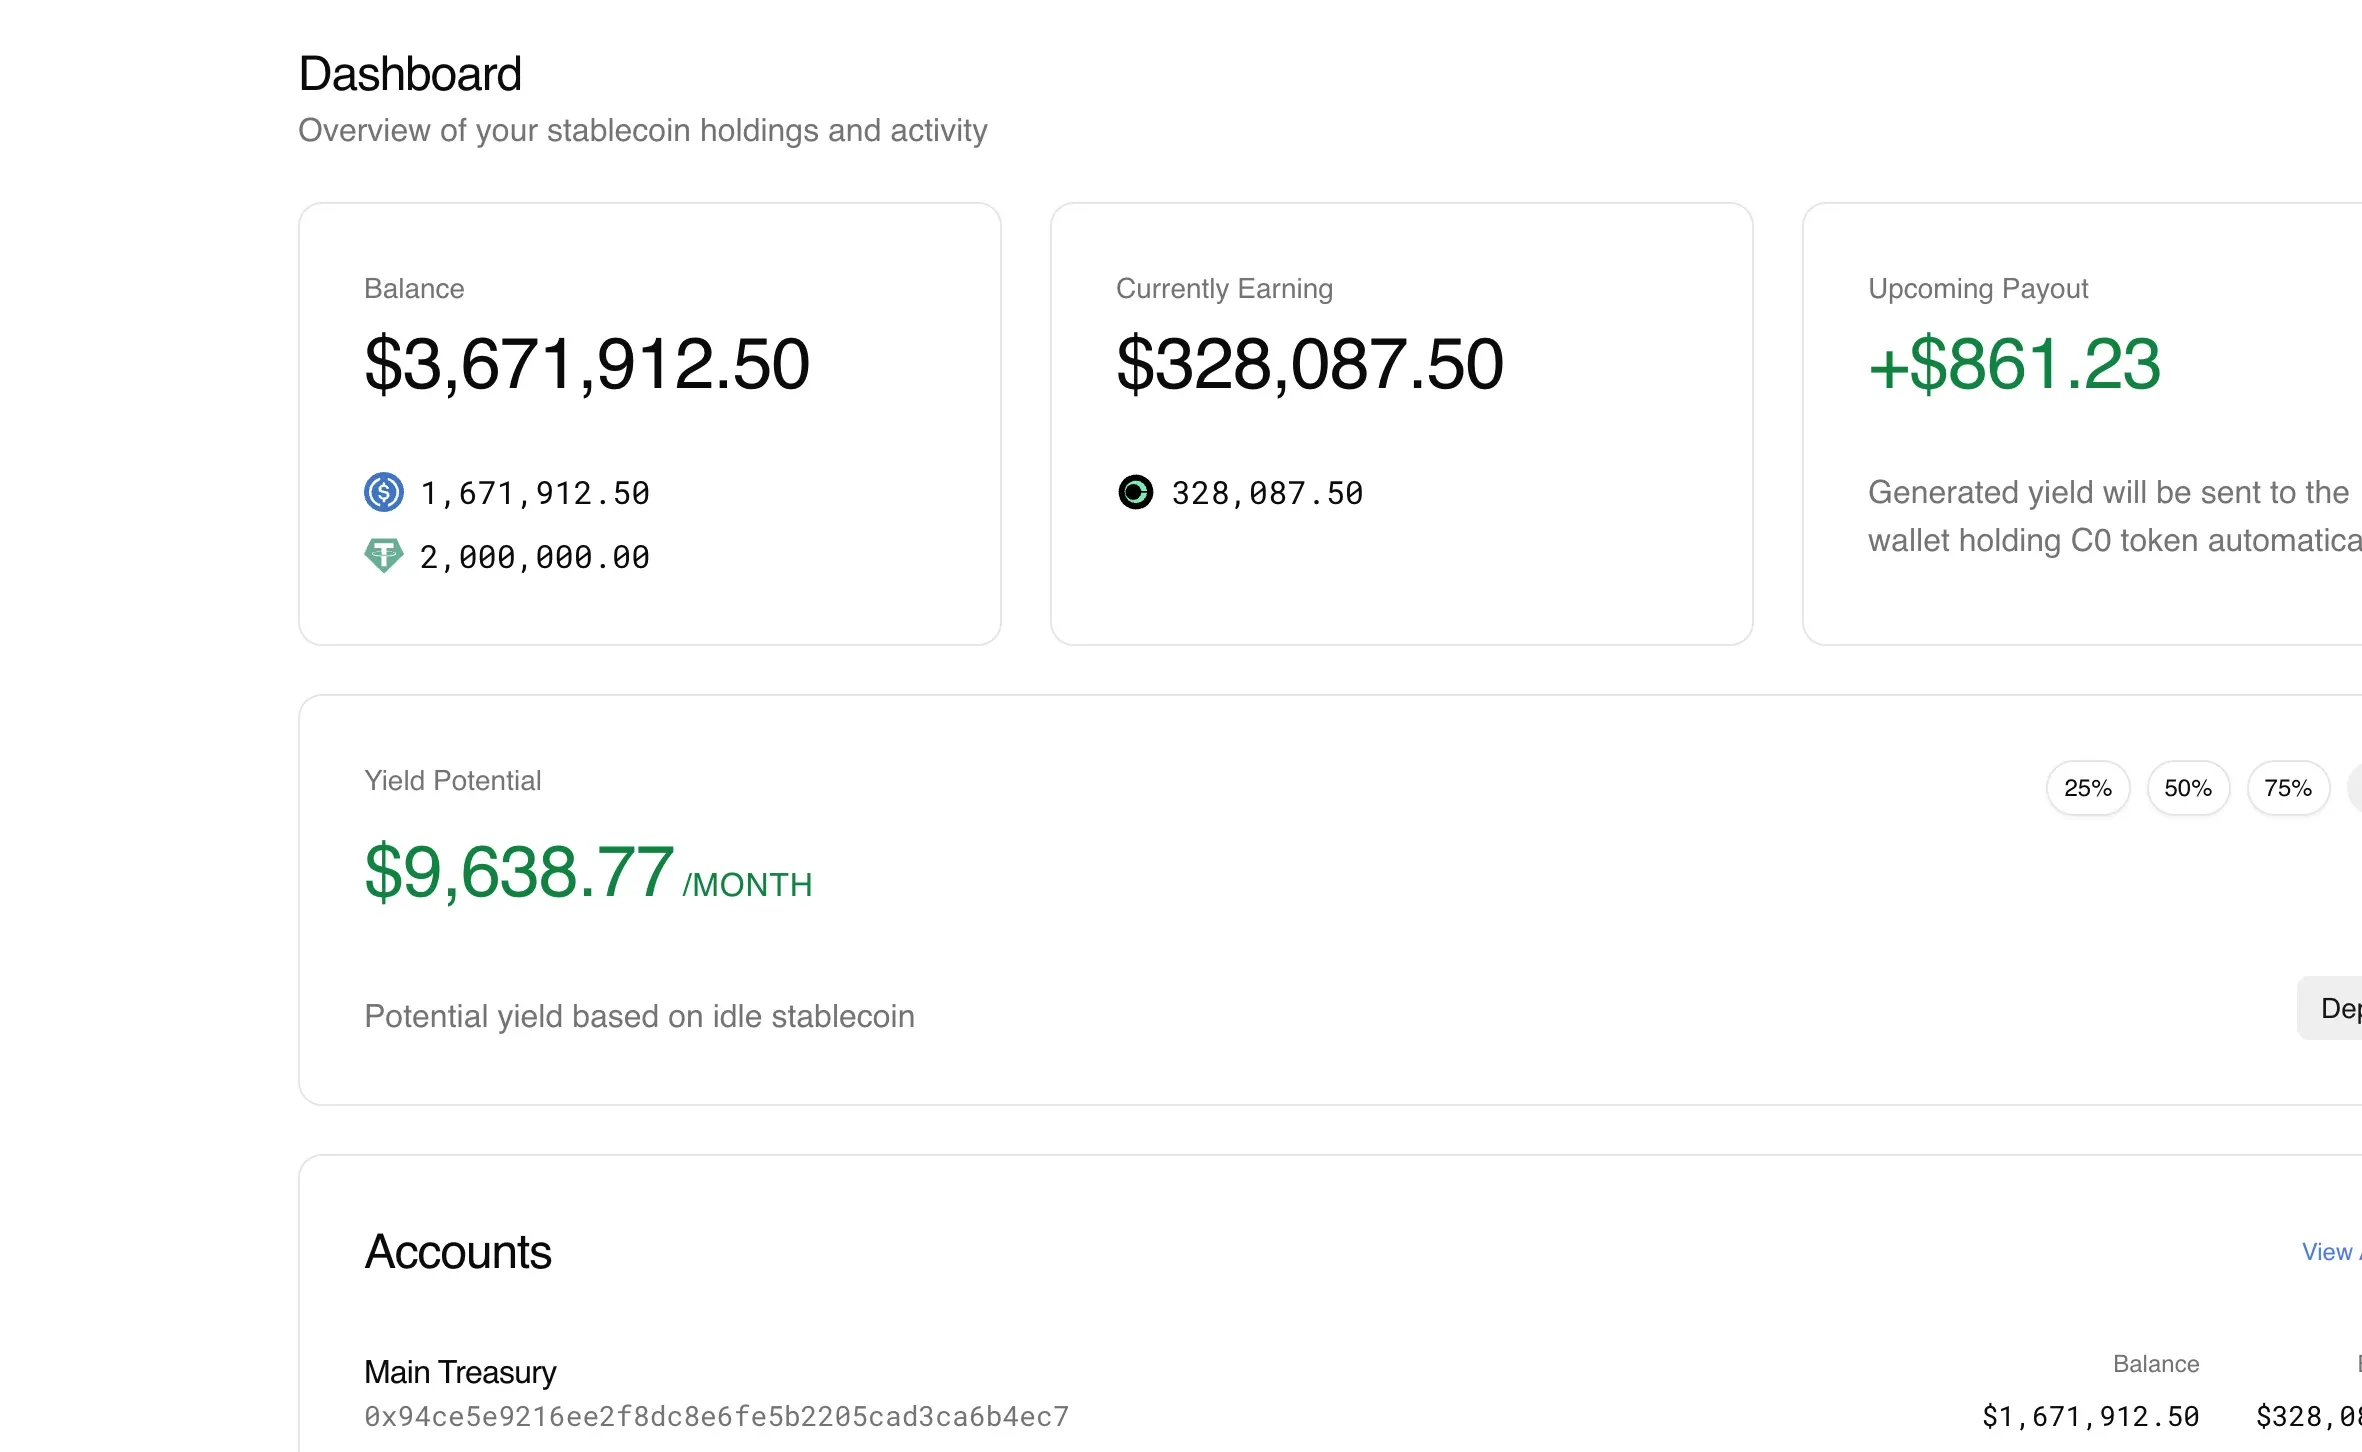Click the Balance card total $3,671,912.50

click(x=586, y=363)
